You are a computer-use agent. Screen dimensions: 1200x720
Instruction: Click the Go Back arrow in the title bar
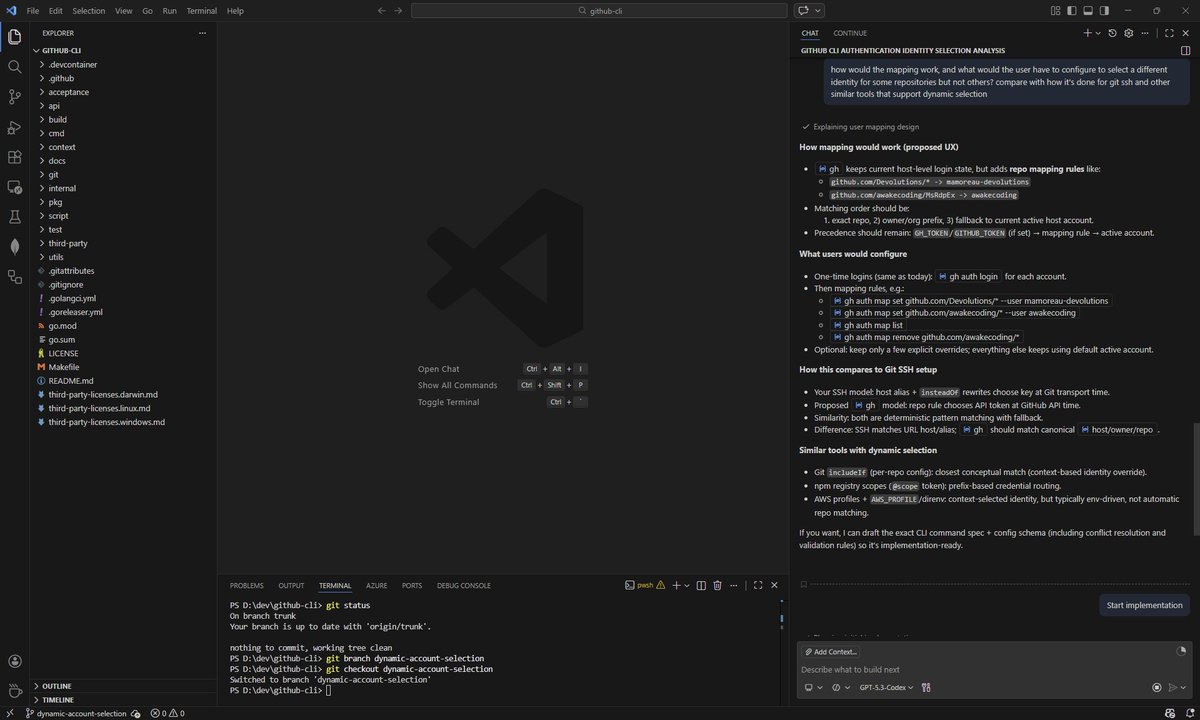coord(381,10)
